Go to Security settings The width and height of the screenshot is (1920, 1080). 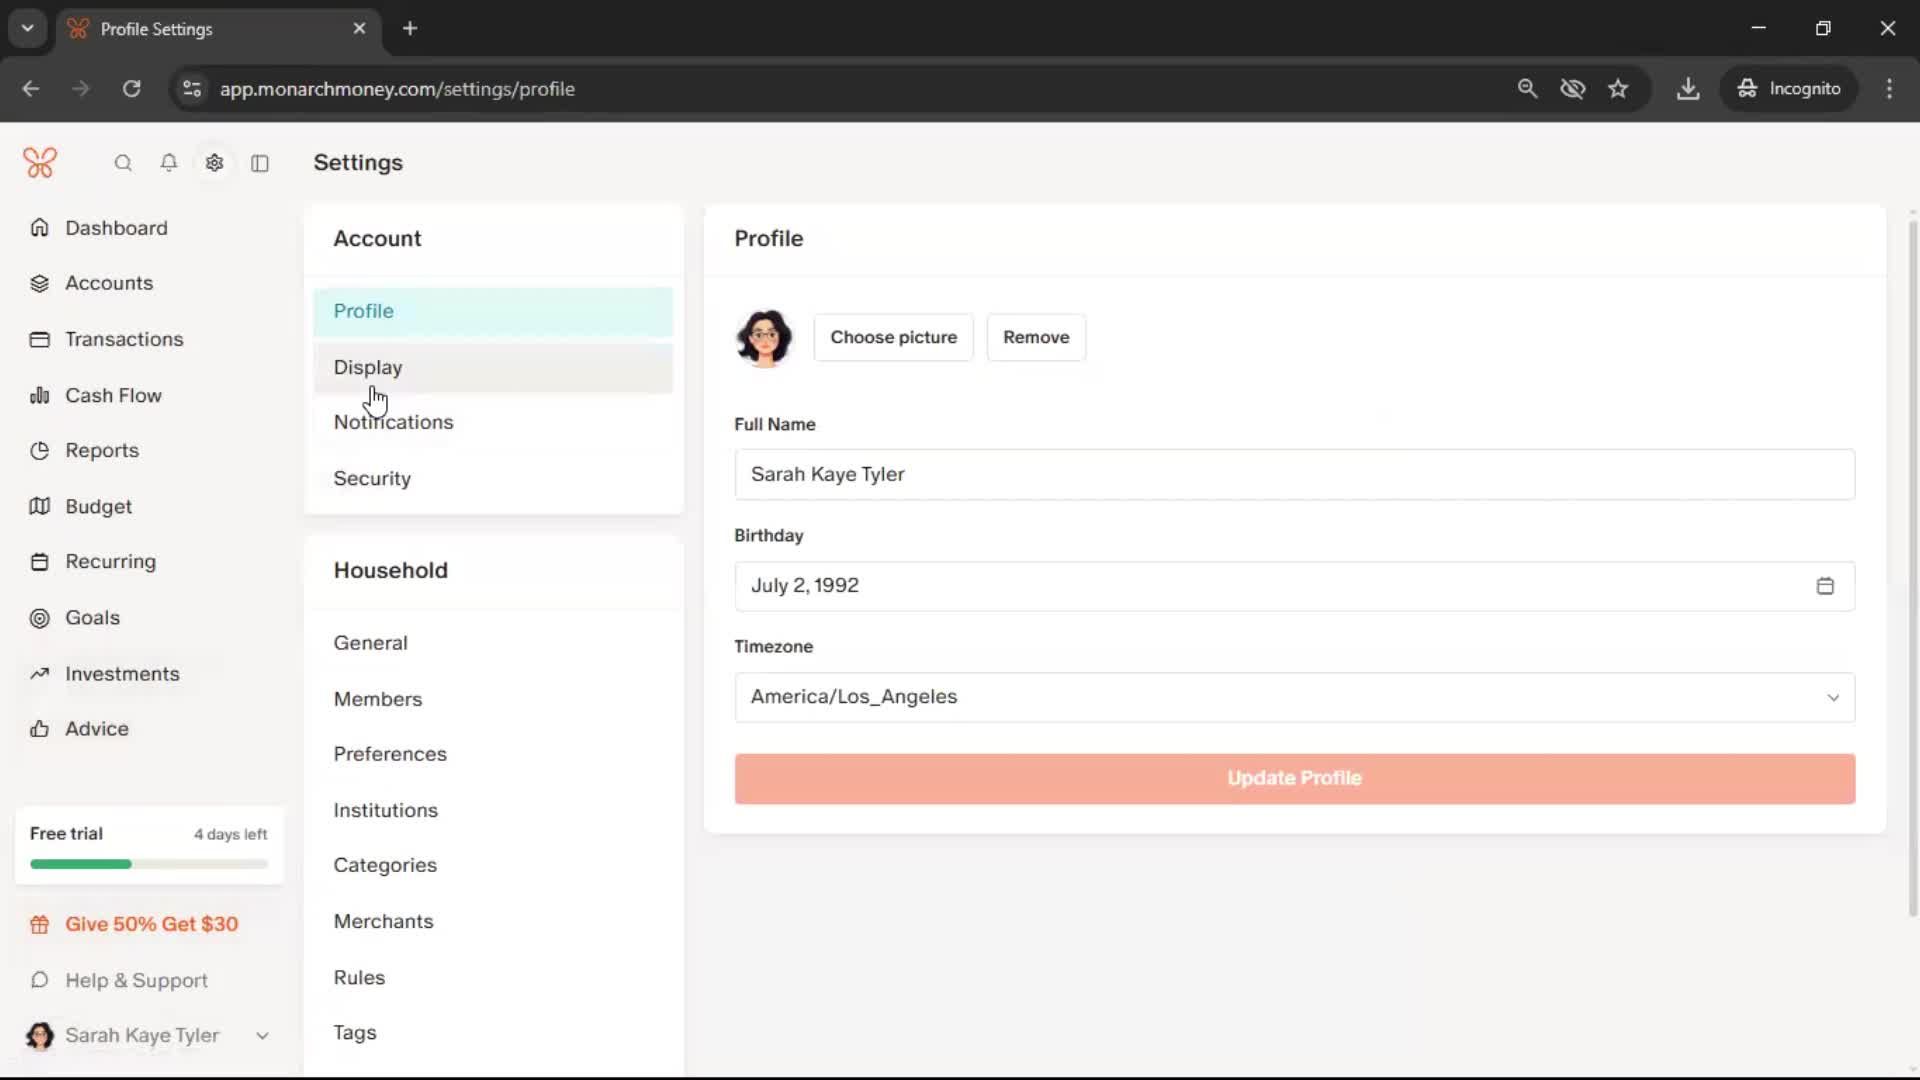click(x=372, y=479)
